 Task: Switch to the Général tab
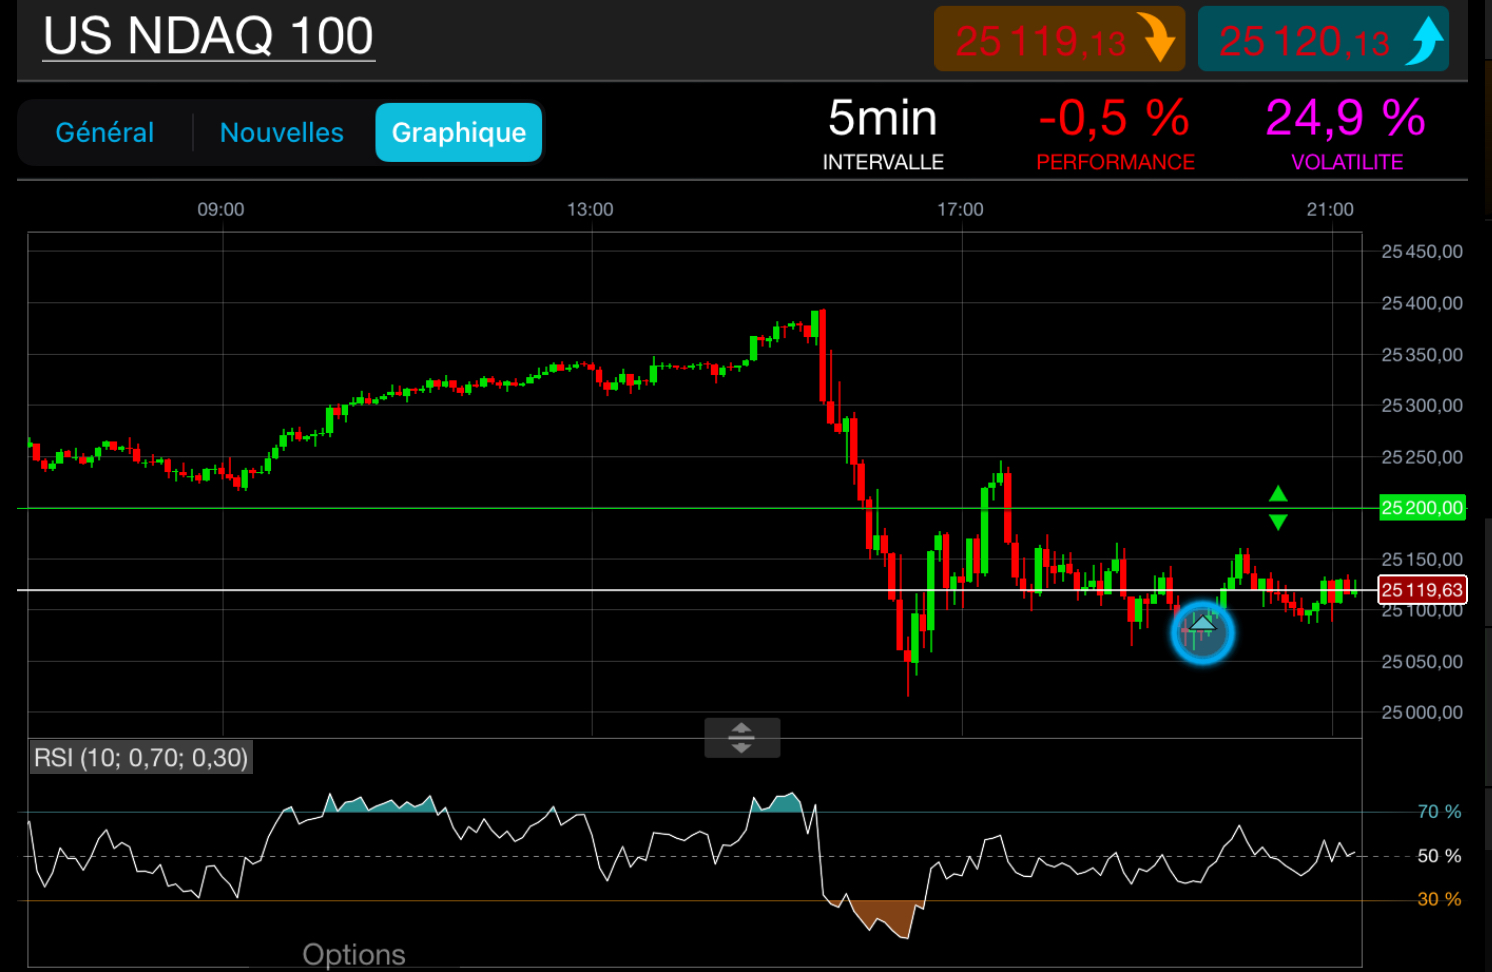tap(105, 132)
